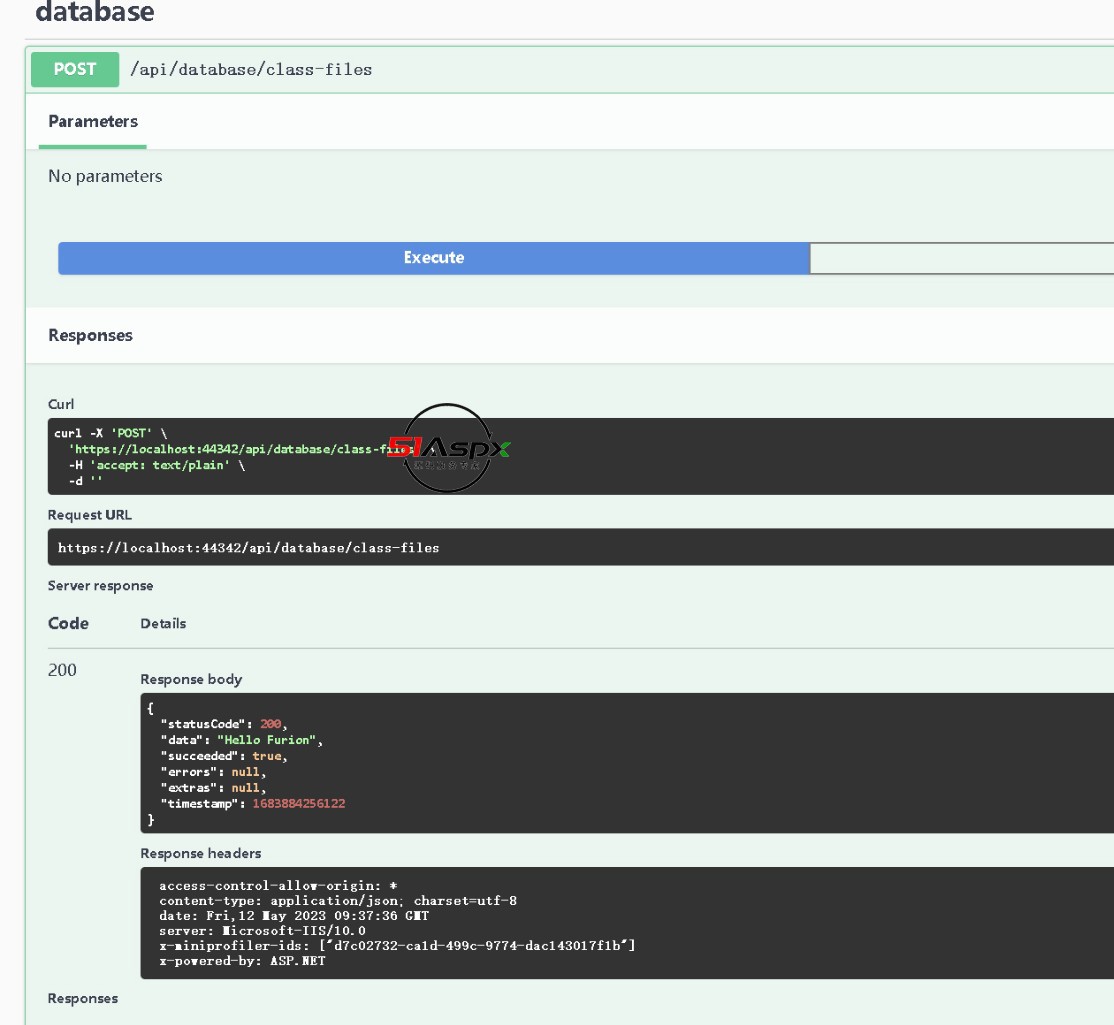Click the timestamp value 1683884256122
The height and width of the screenshot is (1025, 1114).
pyautogui.click(x=299, y=804)
